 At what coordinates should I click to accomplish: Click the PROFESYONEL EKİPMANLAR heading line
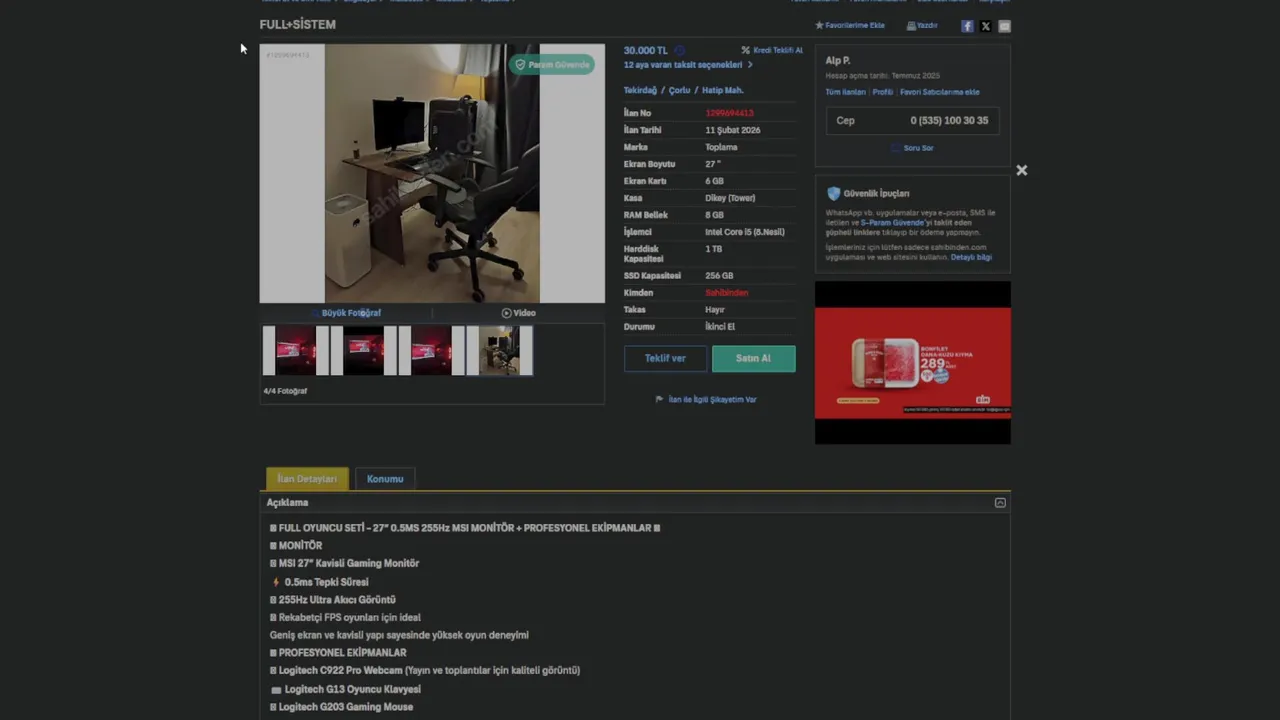[x=338, y=653]
